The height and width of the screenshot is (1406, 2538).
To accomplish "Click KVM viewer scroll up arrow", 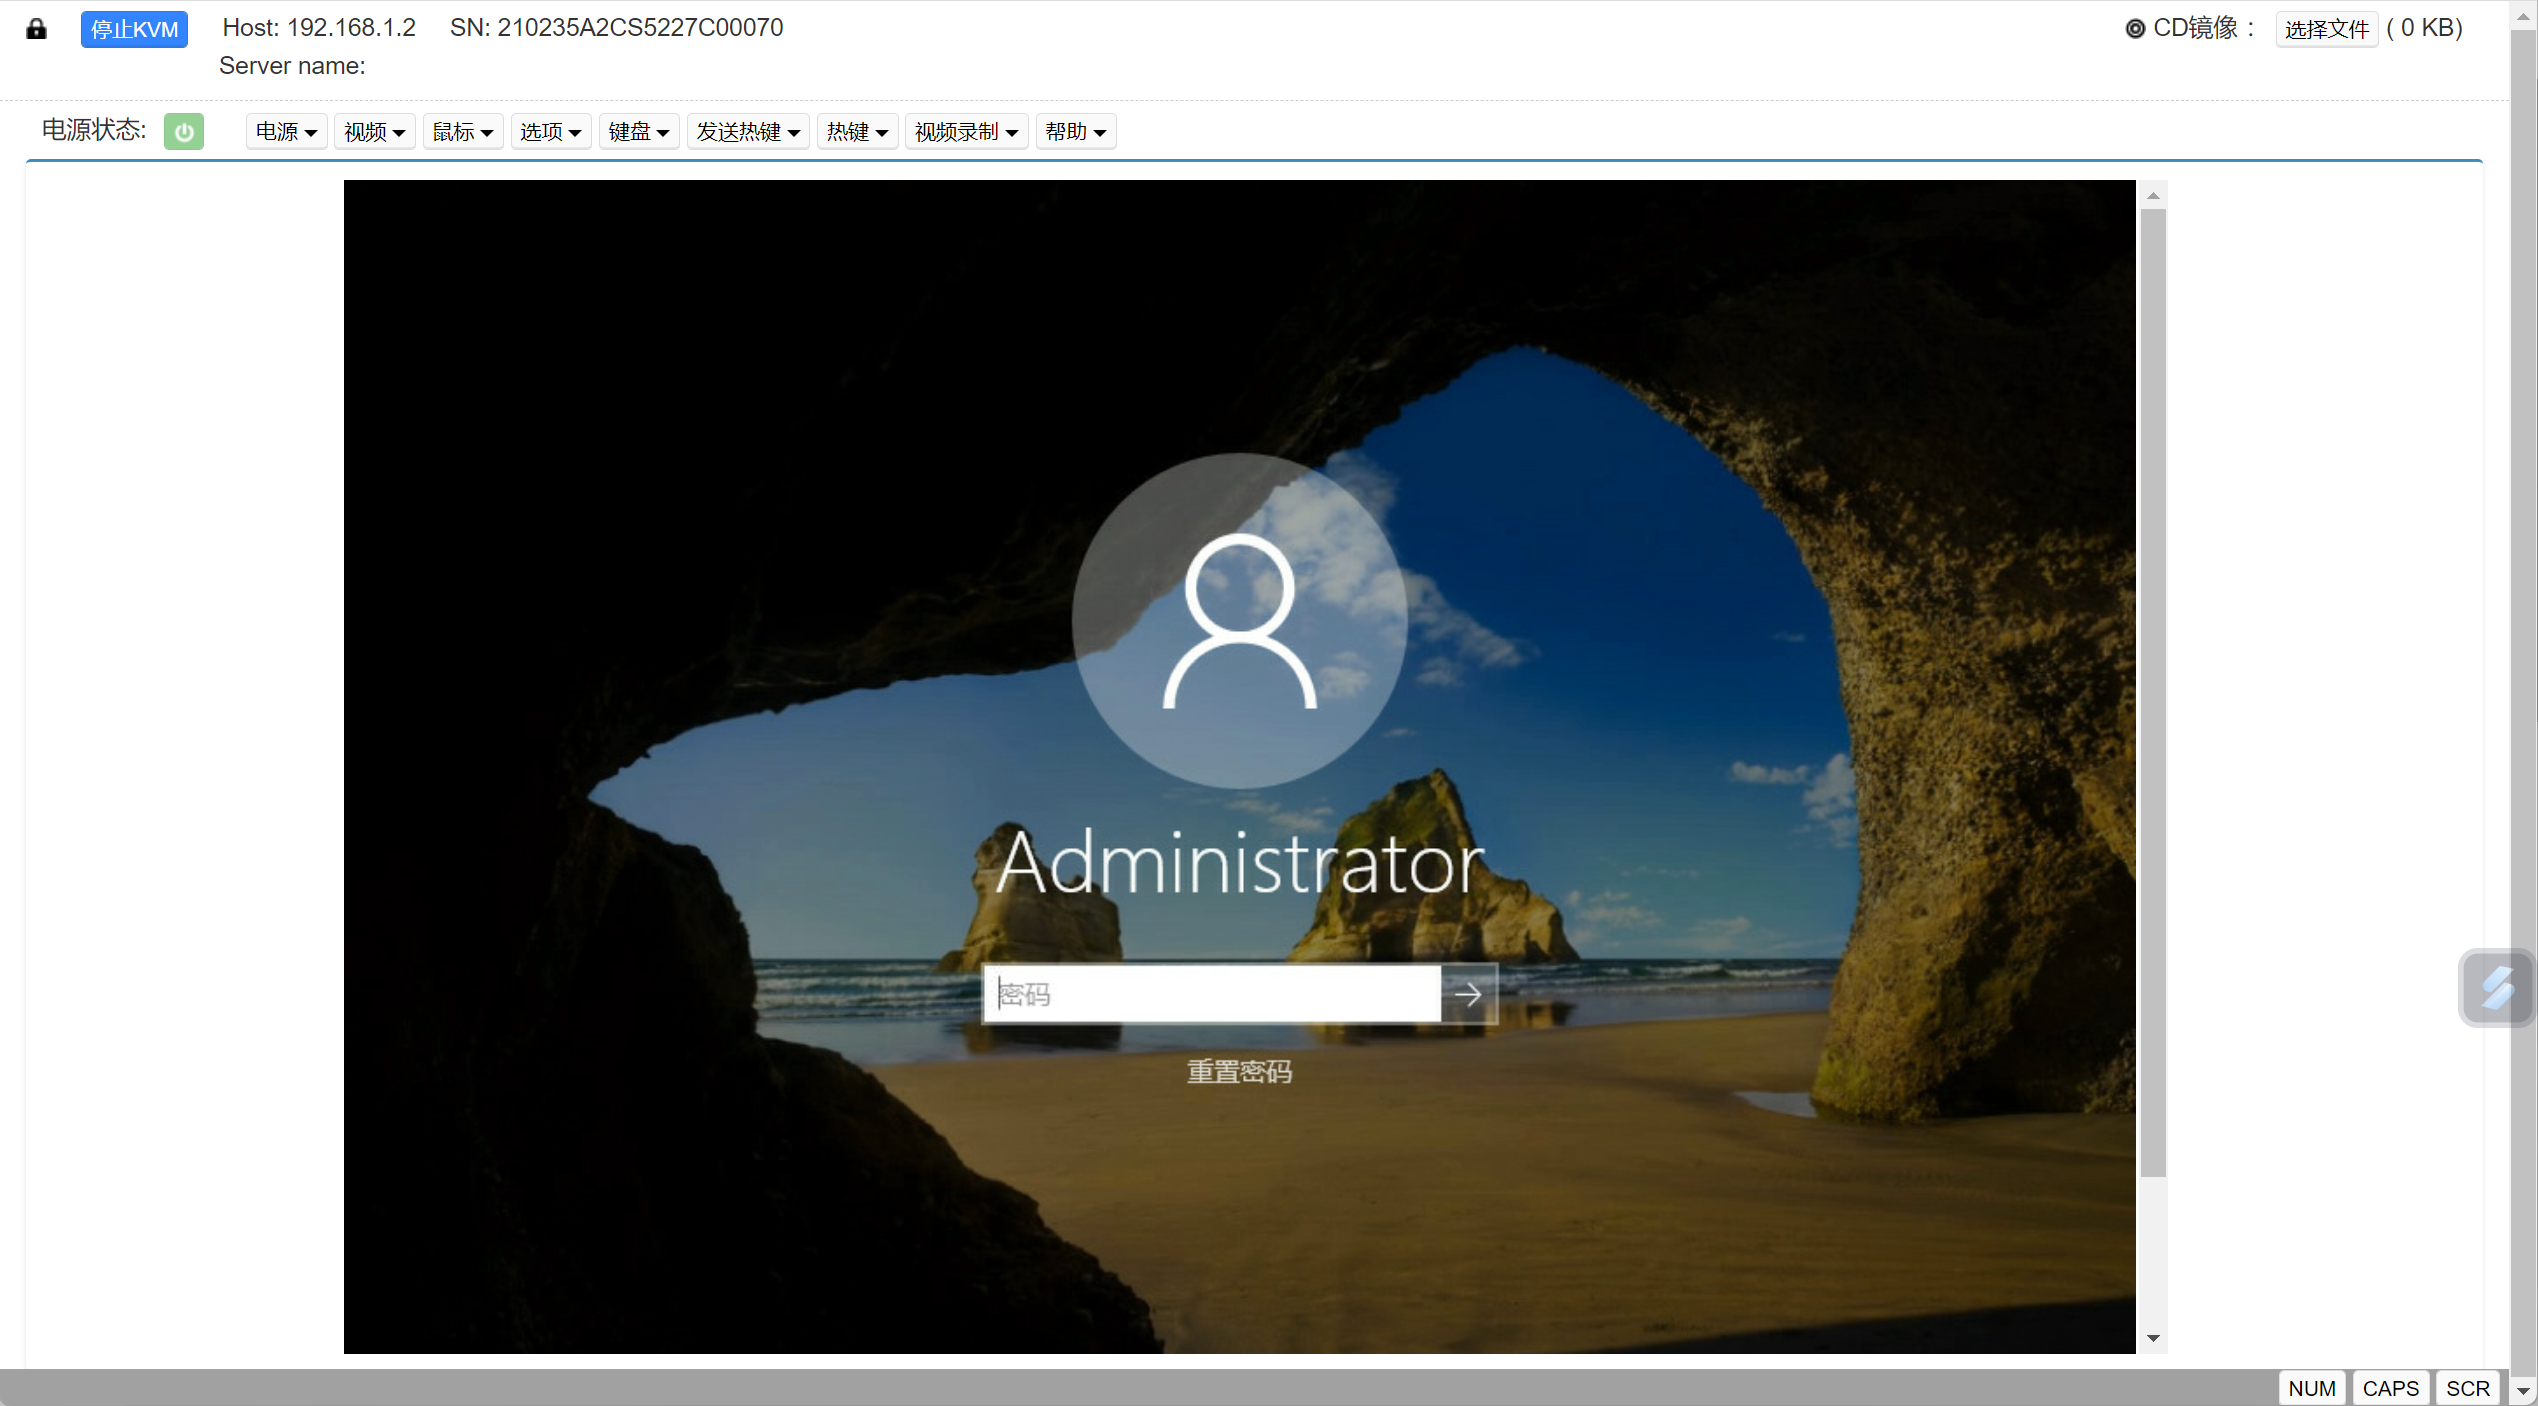I will tap(2153, 196).
